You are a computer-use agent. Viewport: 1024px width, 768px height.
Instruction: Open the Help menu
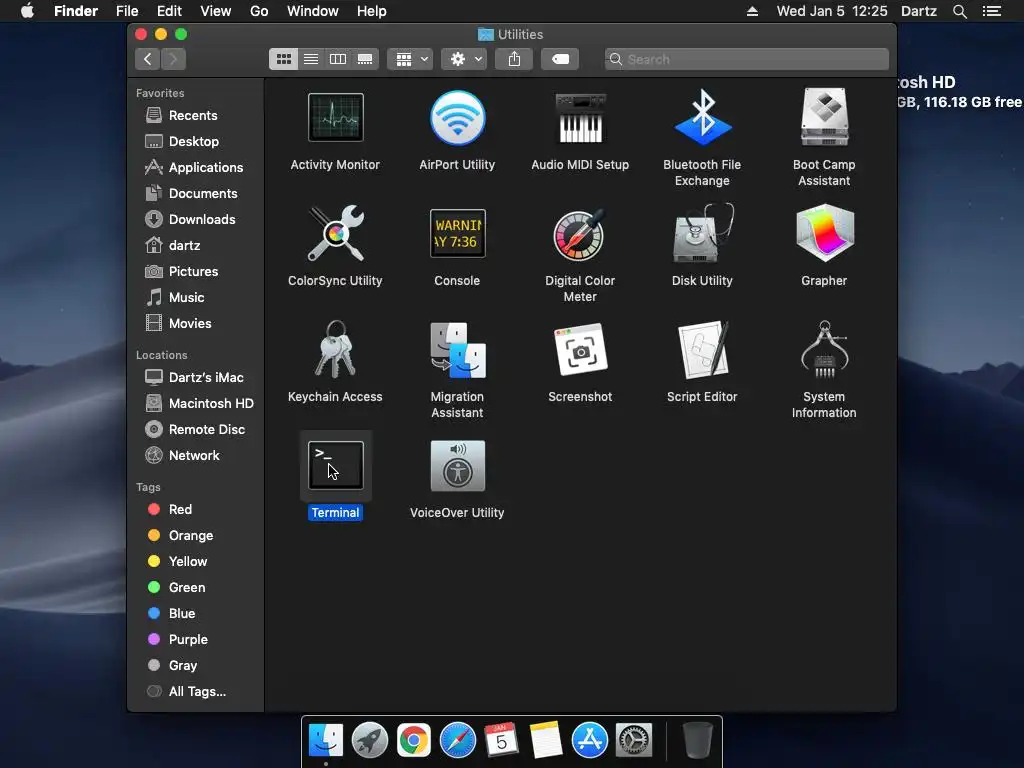[372, 11]
